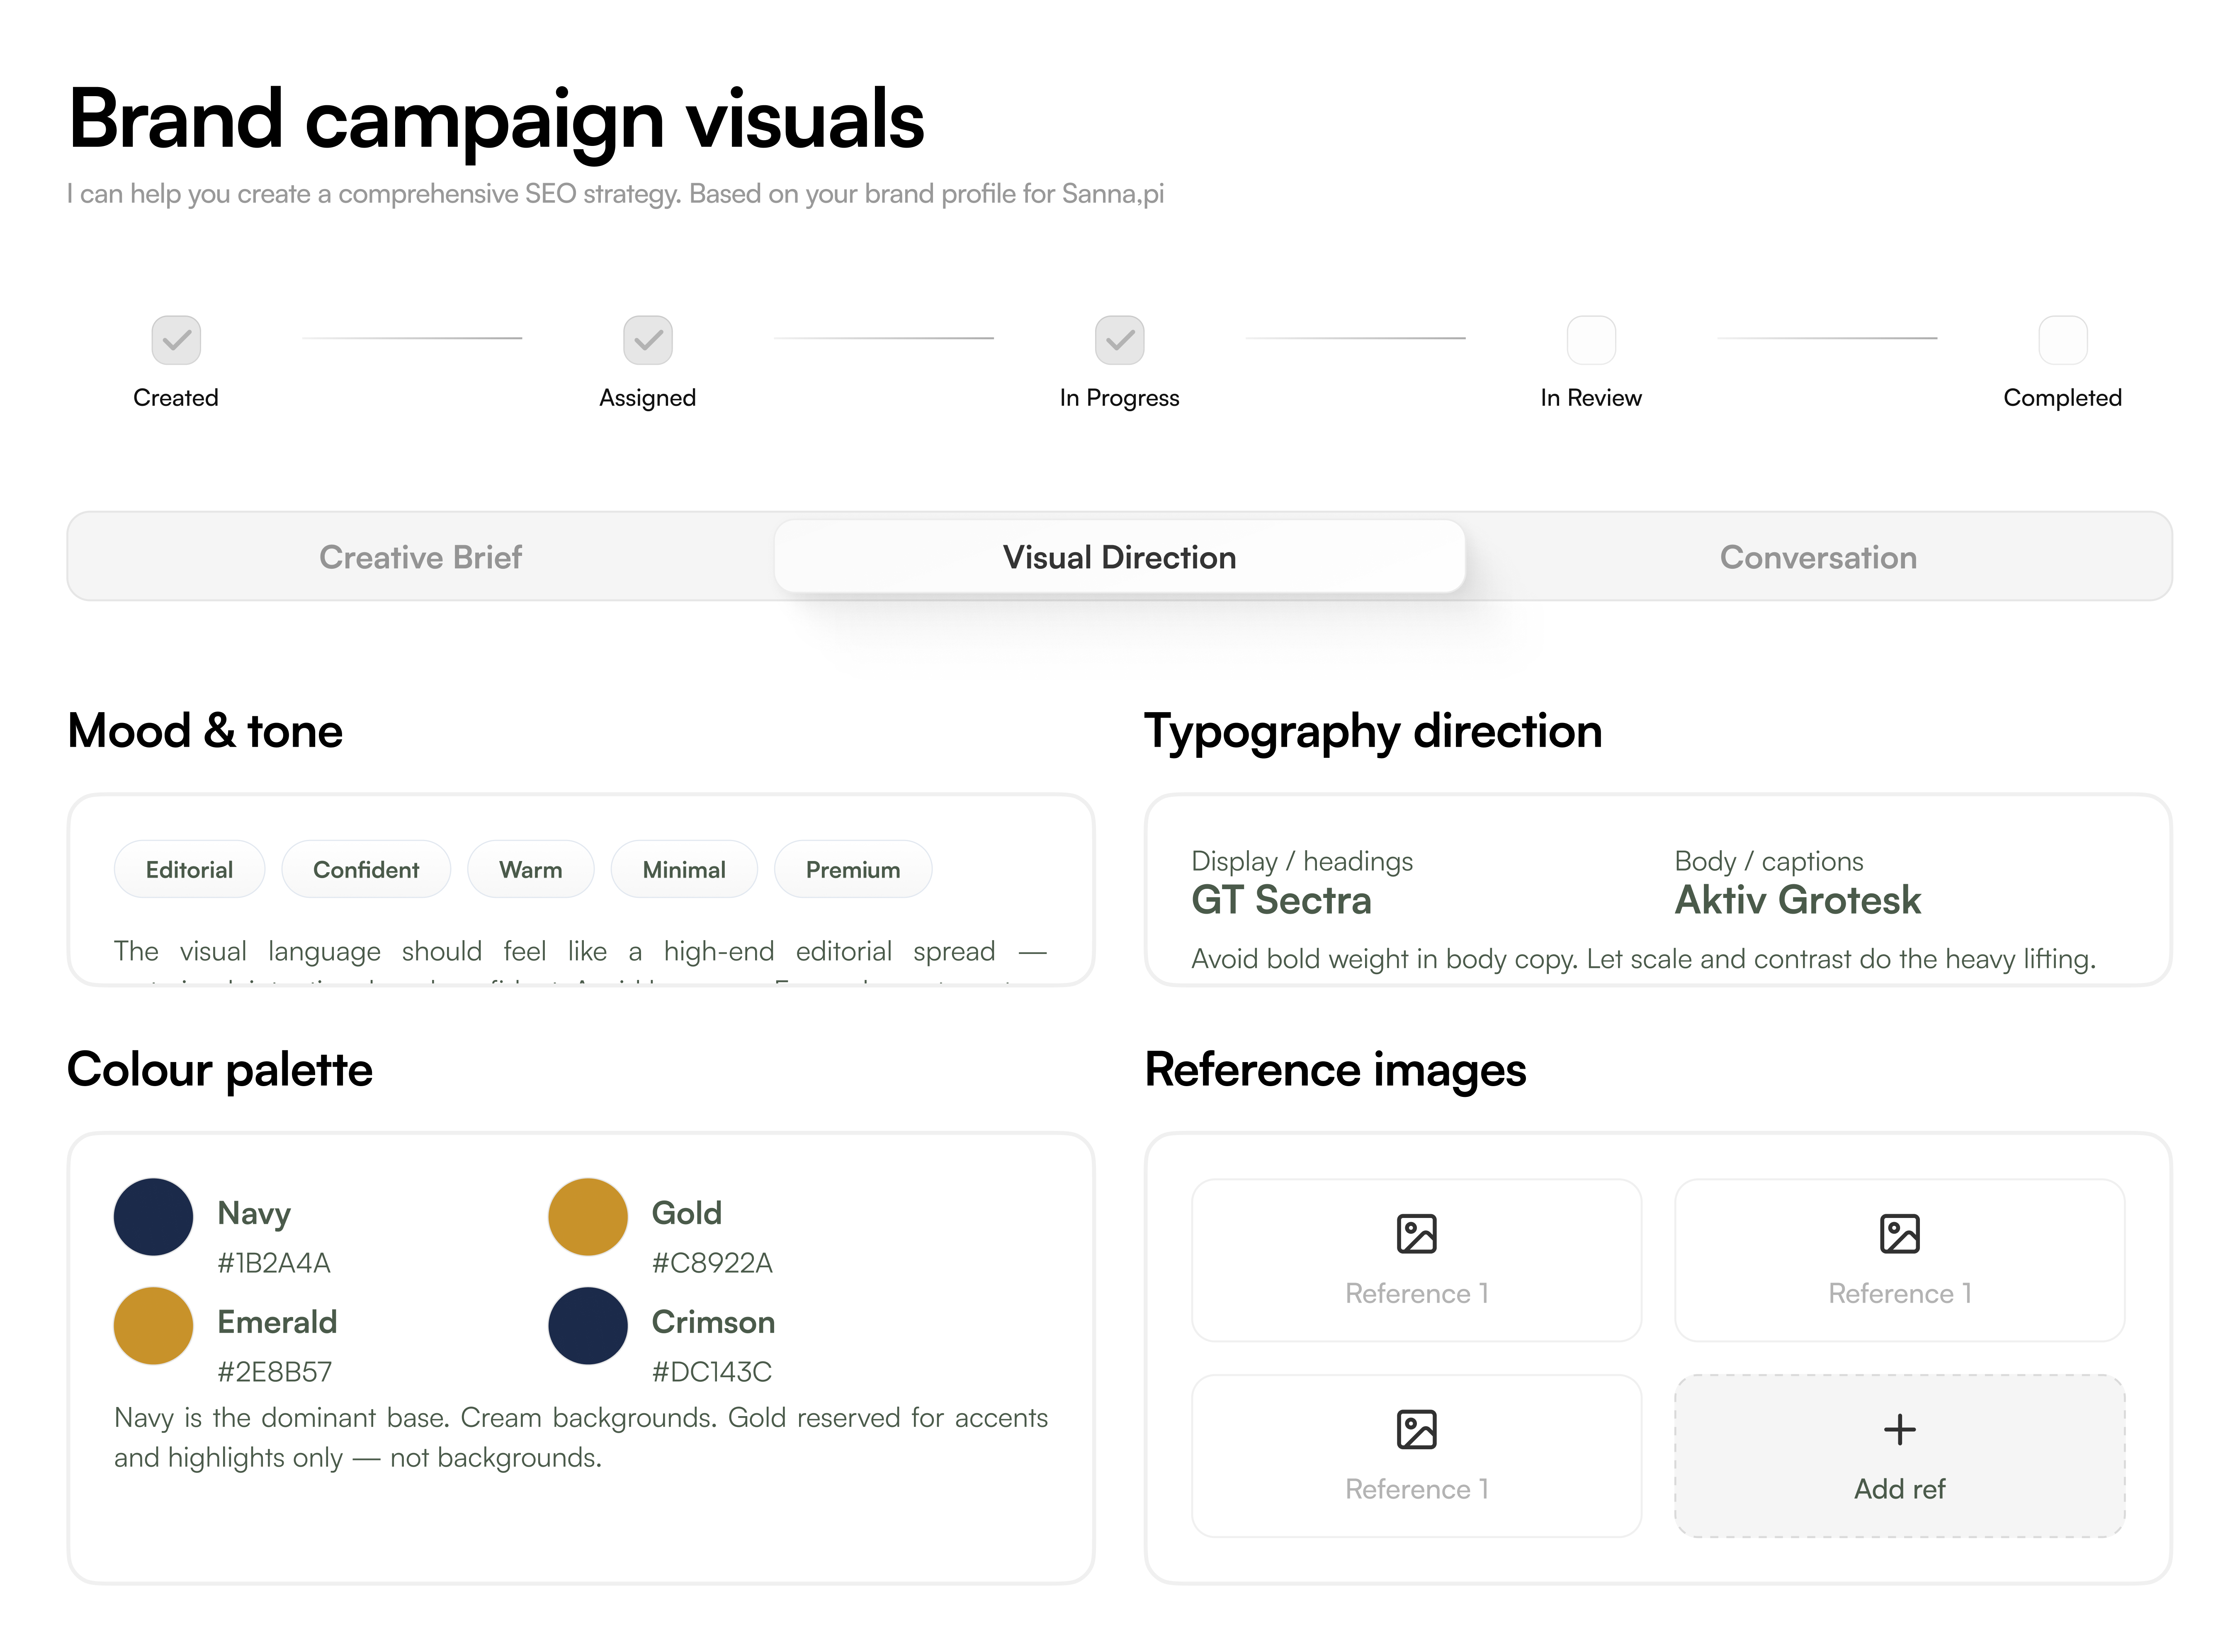Click the Display / headings label

[1302, 862]
